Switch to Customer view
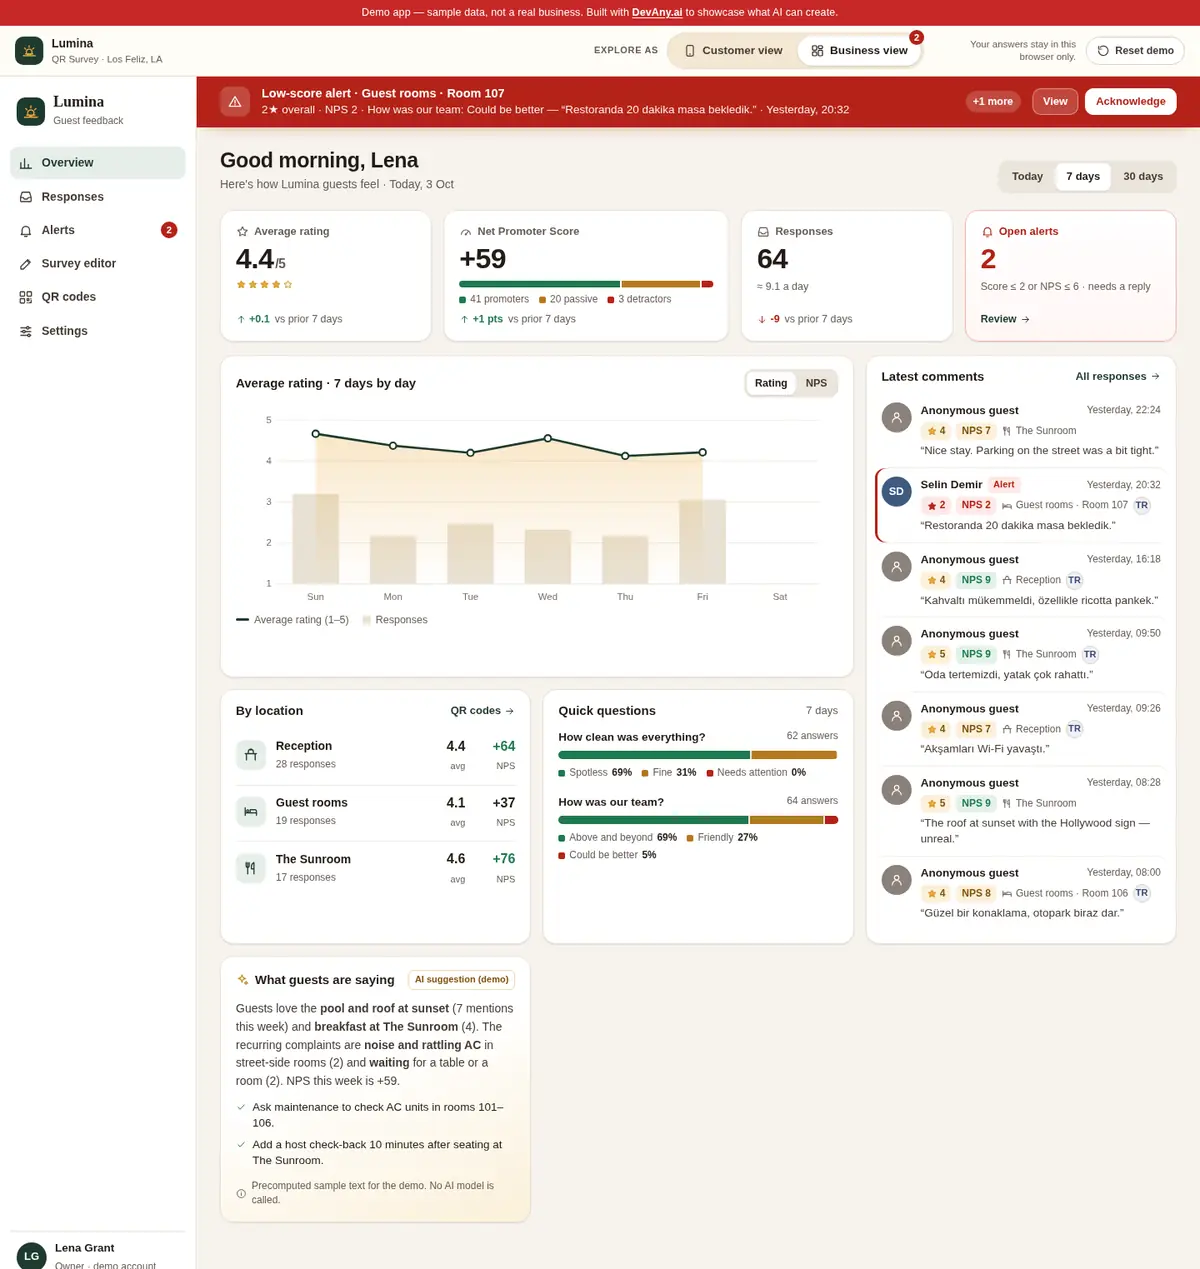The height and width of the screenshot is (1269, 1200). tap(733, 51)
